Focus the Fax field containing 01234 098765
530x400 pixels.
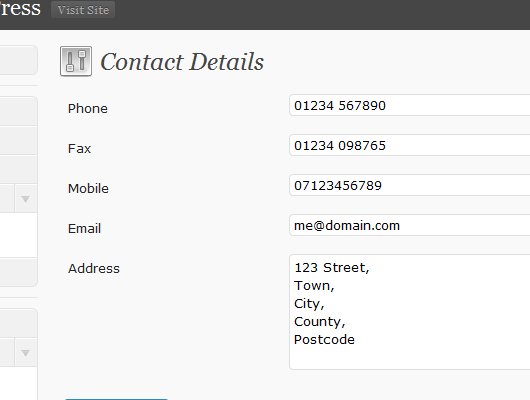[409, 145]
